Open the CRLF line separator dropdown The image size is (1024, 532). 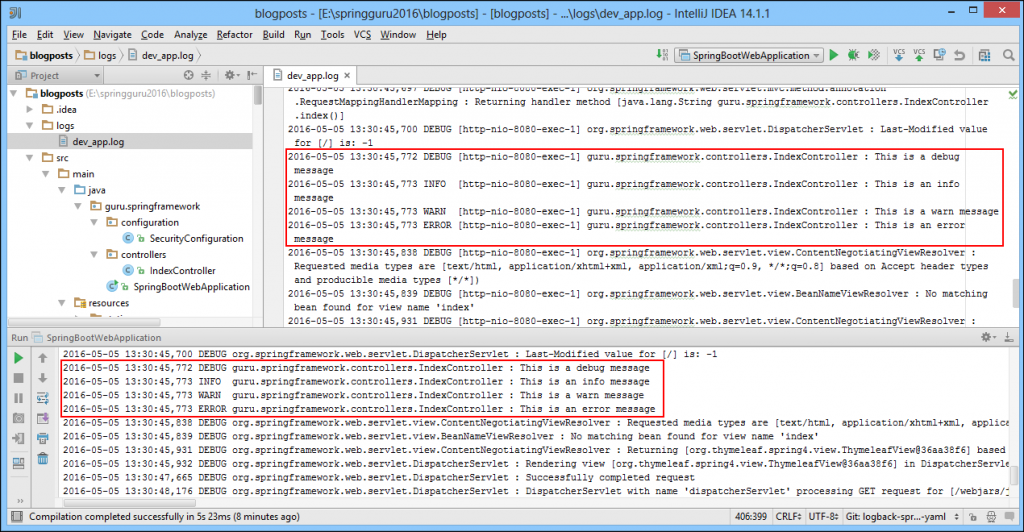coord(788,516)
